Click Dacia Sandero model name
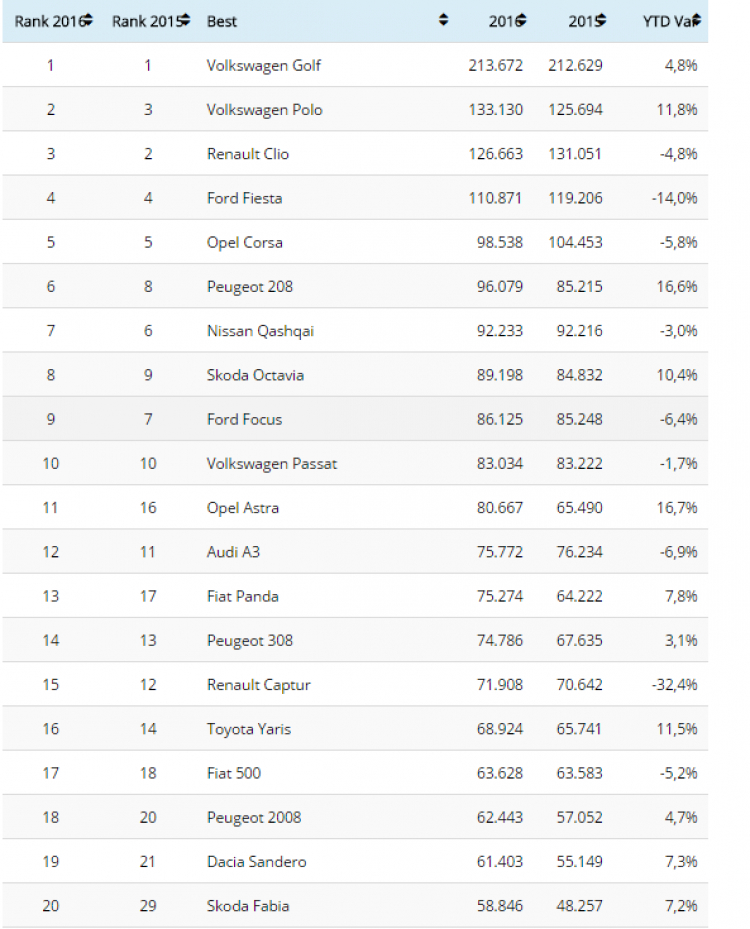The width and height of the screenshot is (750, 929). click(257, 861)
